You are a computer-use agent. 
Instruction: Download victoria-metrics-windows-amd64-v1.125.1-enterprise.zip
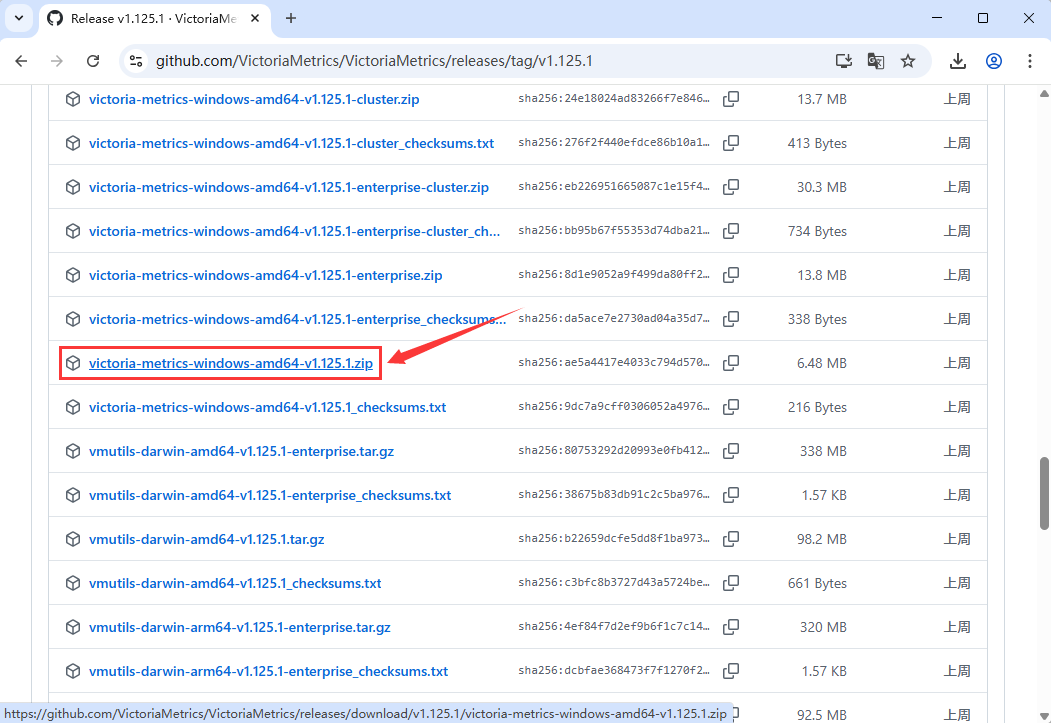(x=265, y=275)
